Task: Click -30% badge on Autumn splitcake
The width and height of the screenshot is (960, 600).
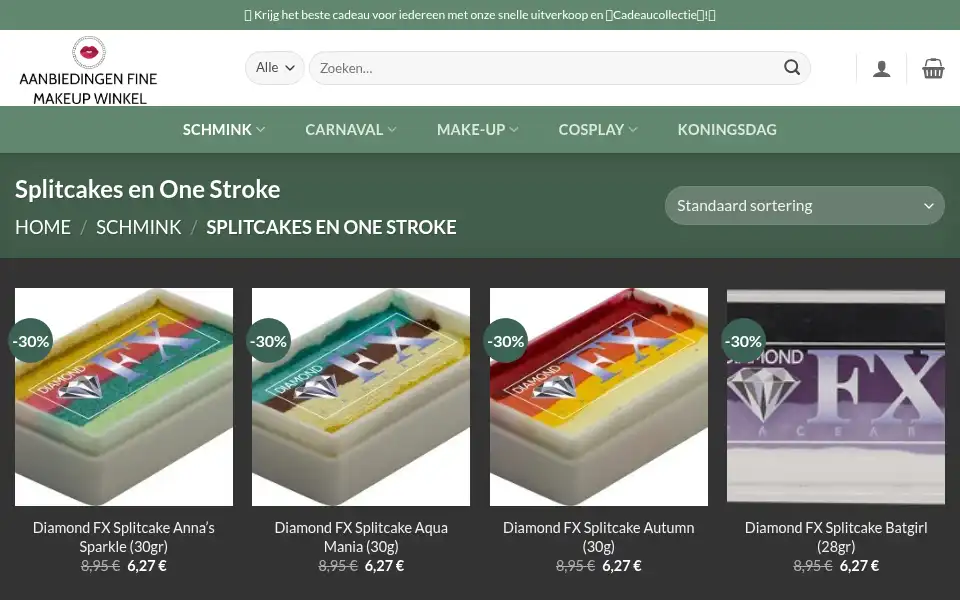Action: (506, 341)
